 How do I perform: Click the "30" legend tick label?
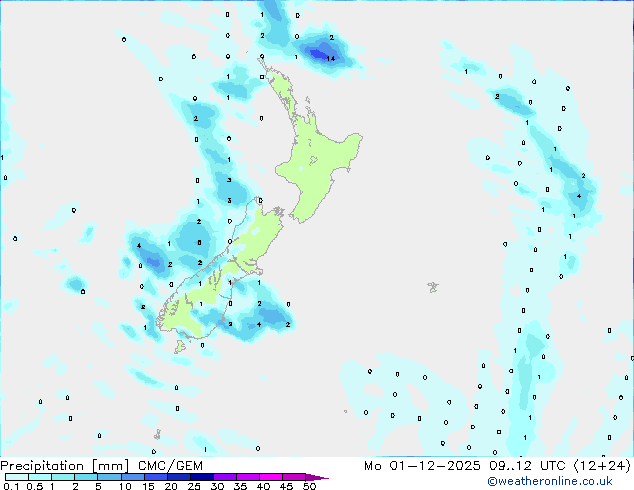point(217,486)
